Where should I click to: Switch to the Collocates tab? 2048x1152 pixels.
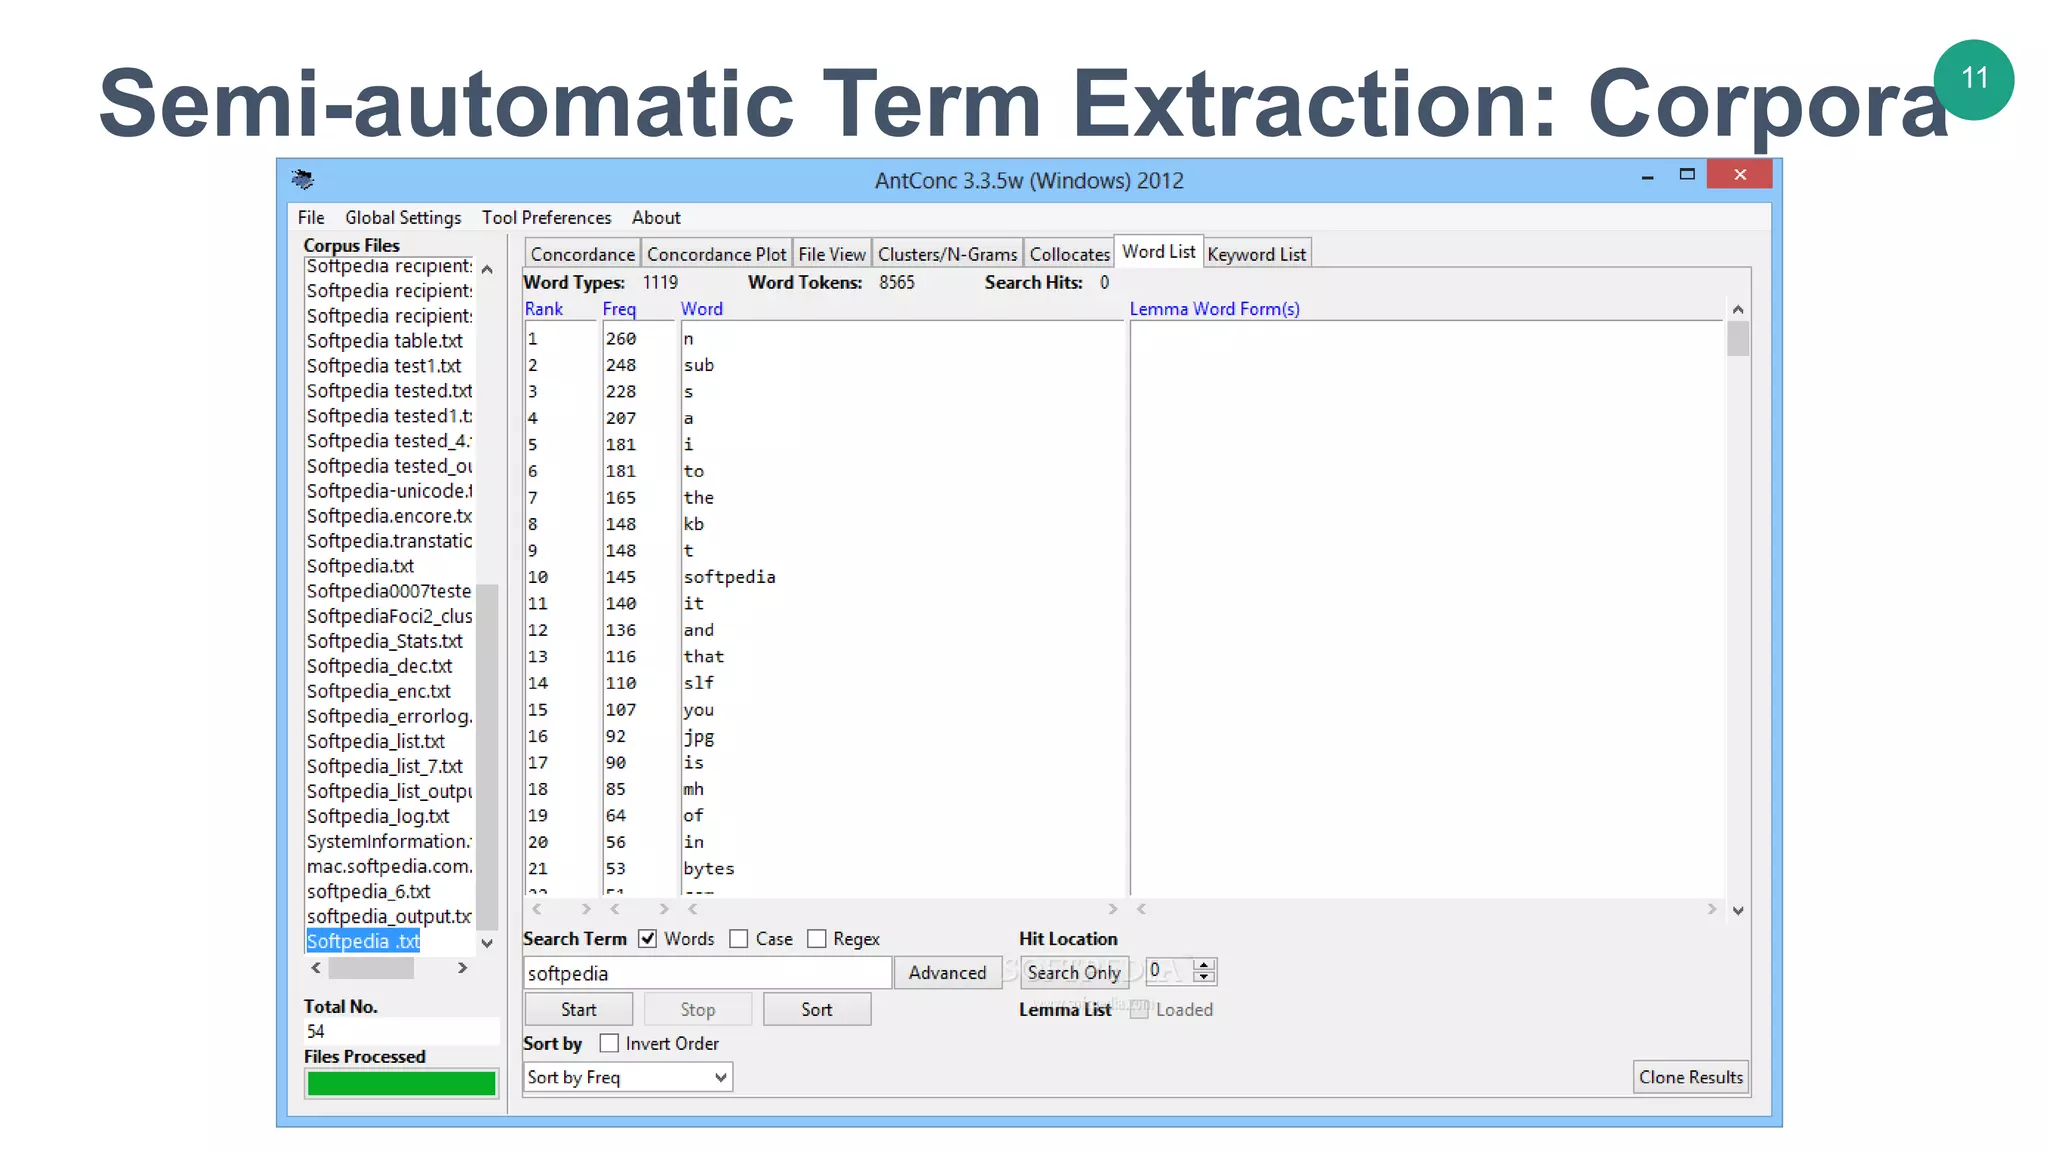click(1069, 254)
